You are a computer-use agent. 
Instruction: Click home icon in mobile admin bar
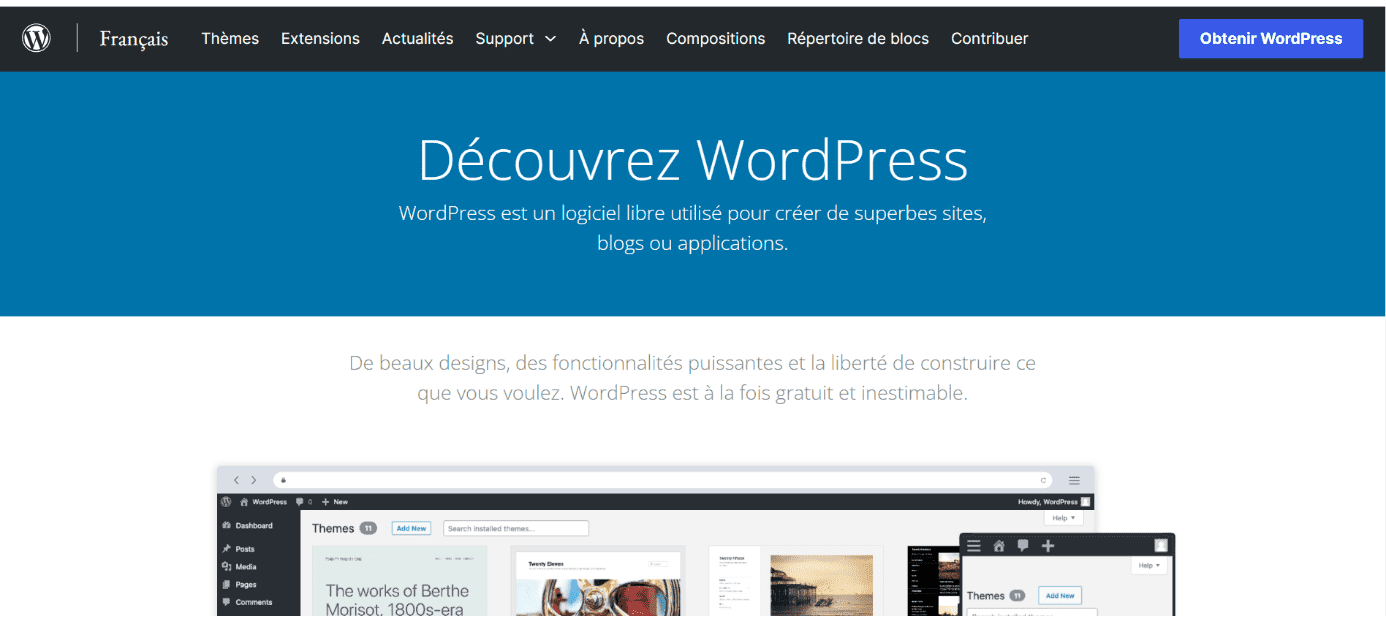tap(998, 546)
